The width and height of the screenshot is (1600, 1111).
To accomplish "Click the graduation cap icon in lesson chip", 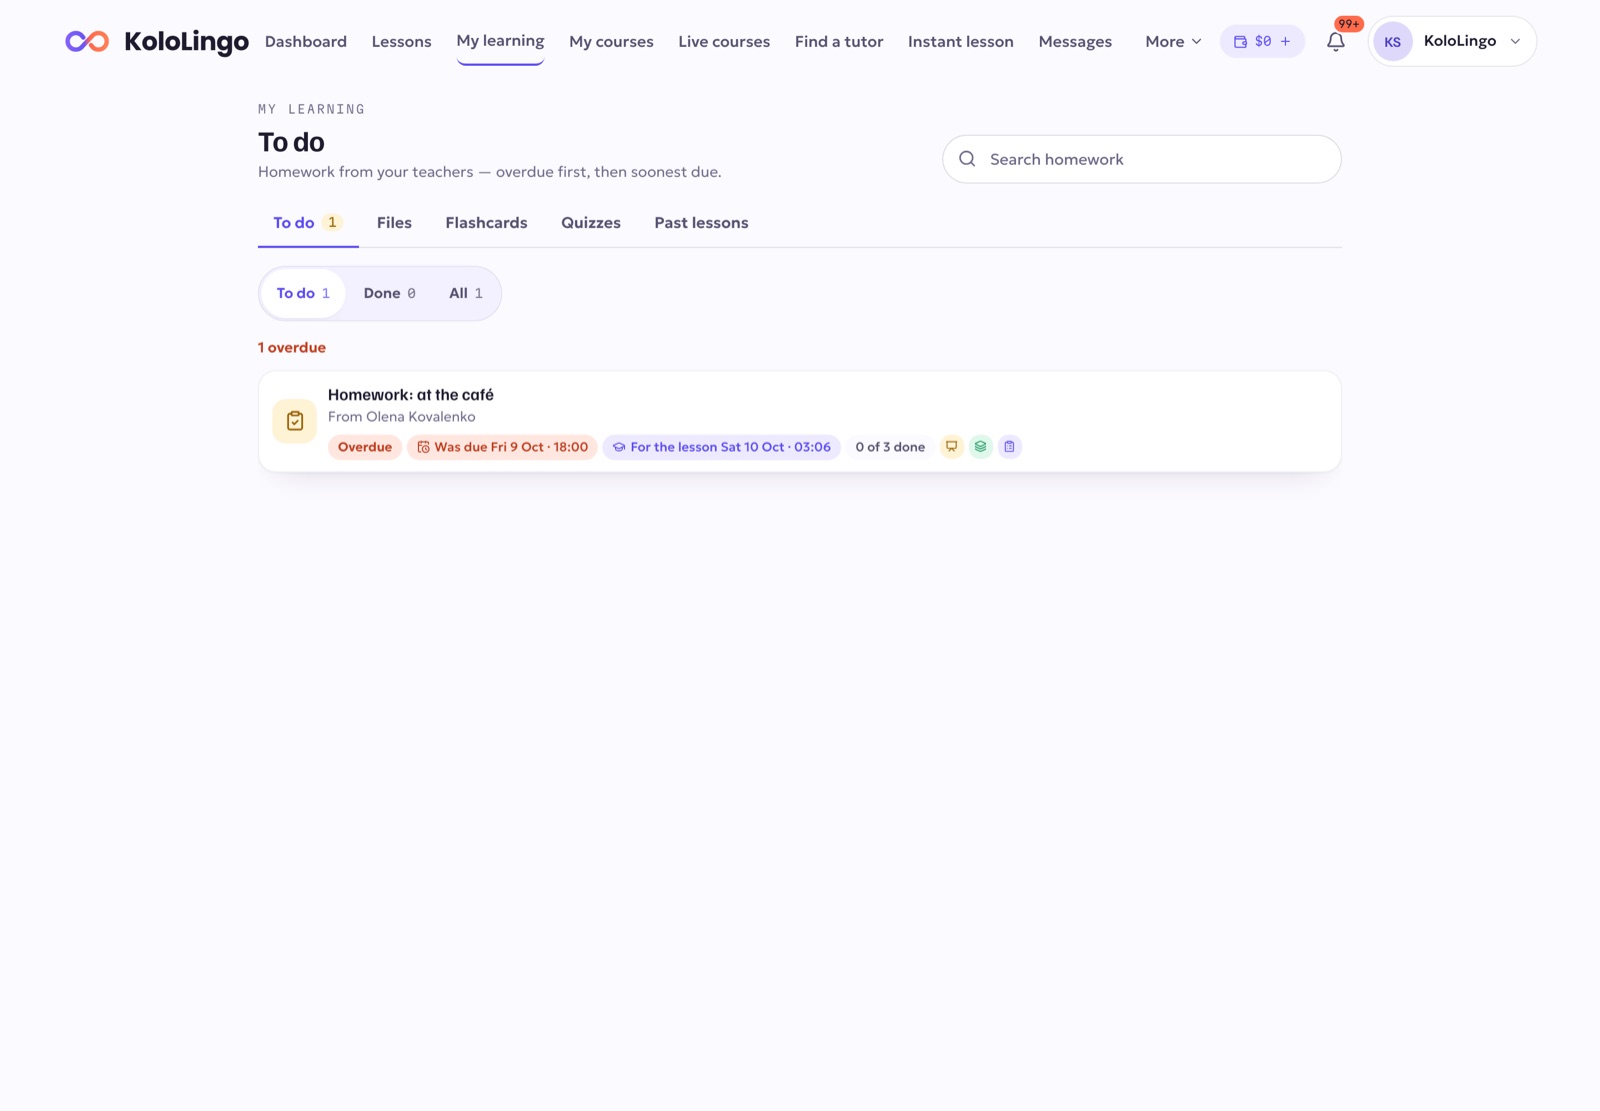I will coord(619,447).
